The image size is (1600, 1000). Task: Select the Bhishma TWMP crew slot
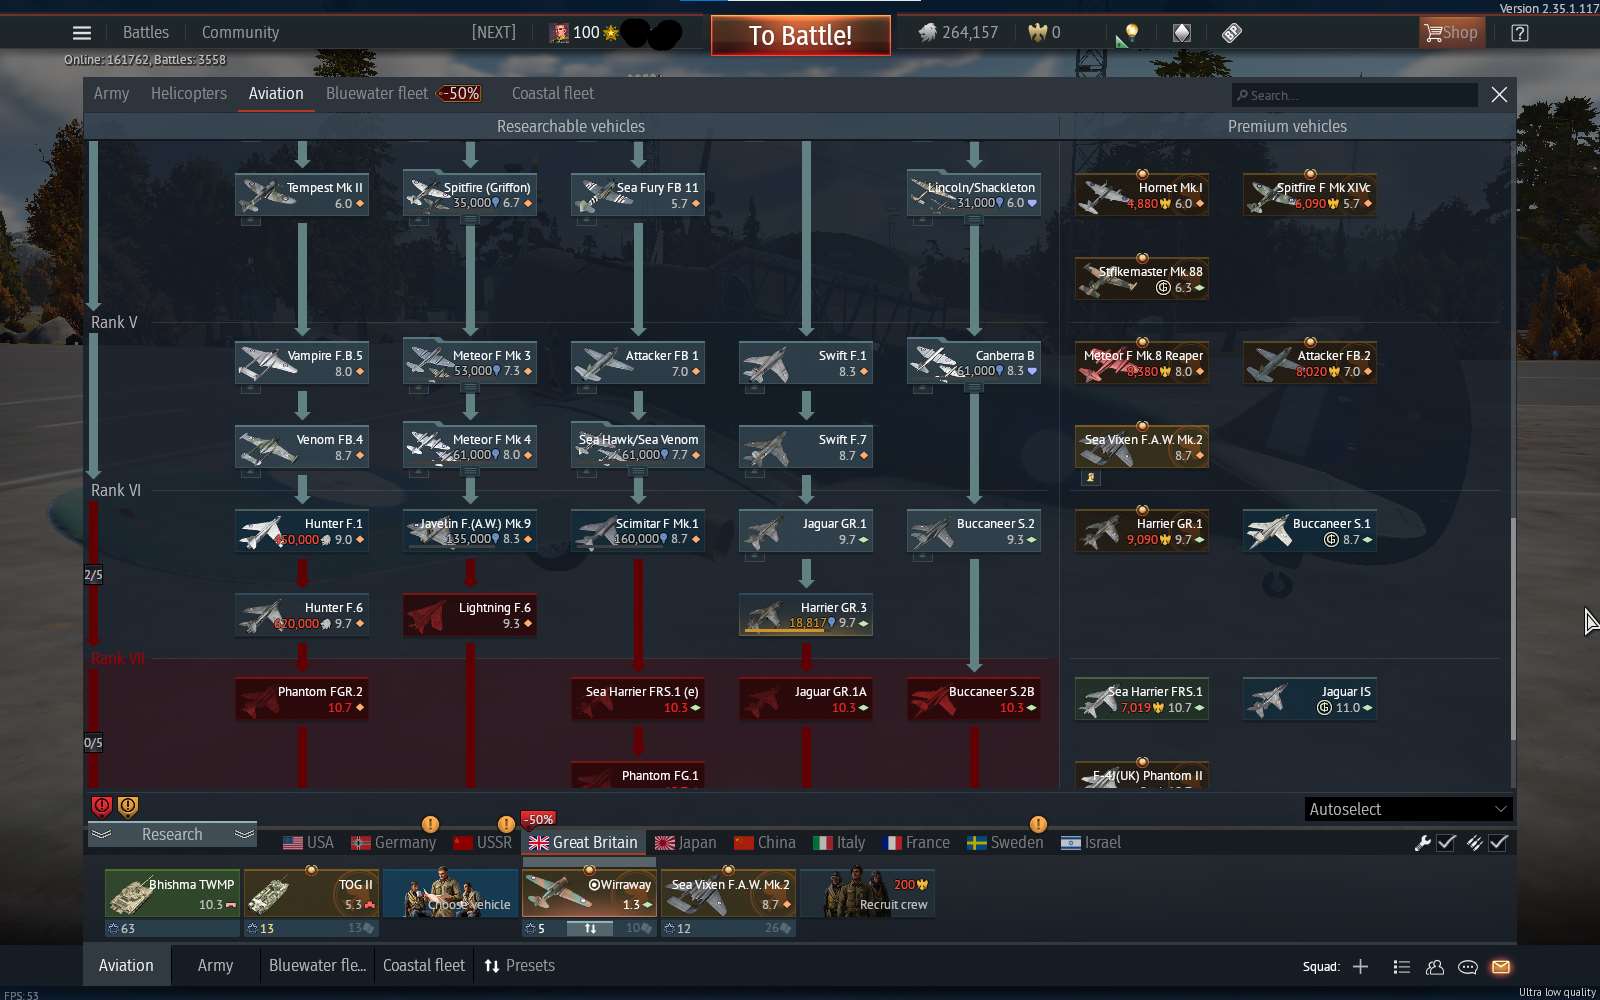click(172, 893)
